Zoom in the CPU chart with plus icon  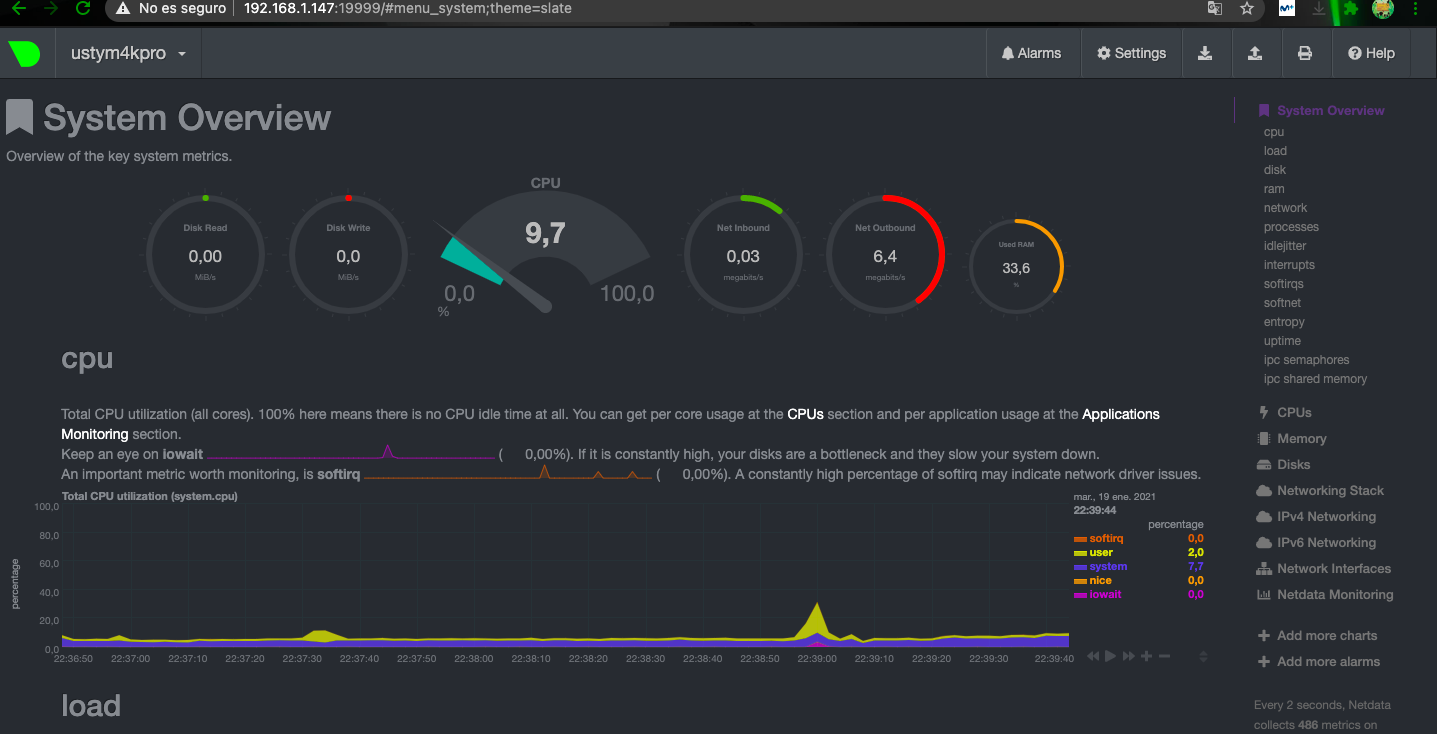pos(1146,656)
